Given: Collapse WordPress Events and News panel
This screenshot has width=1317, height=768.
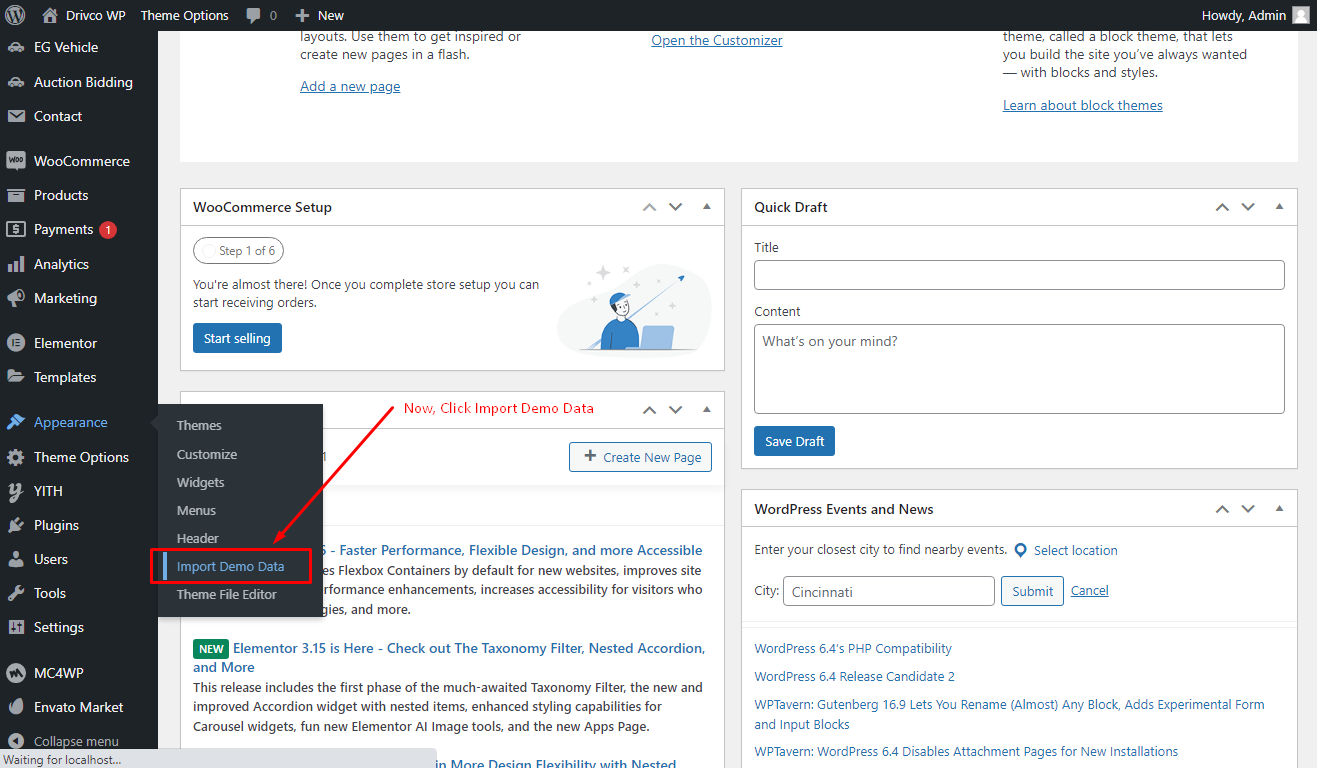Looking at the screenshot, I should point(1279,509).
